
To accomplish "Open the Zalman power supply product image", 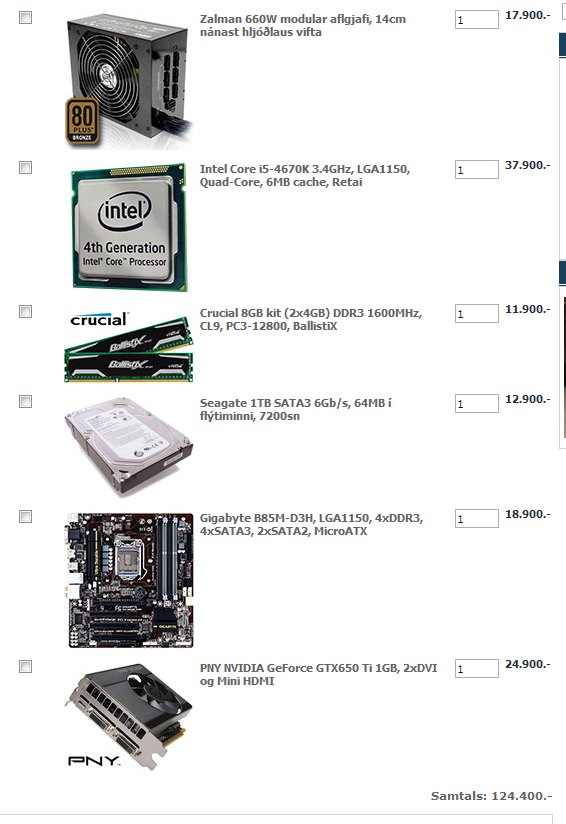I will click(129, 80).
